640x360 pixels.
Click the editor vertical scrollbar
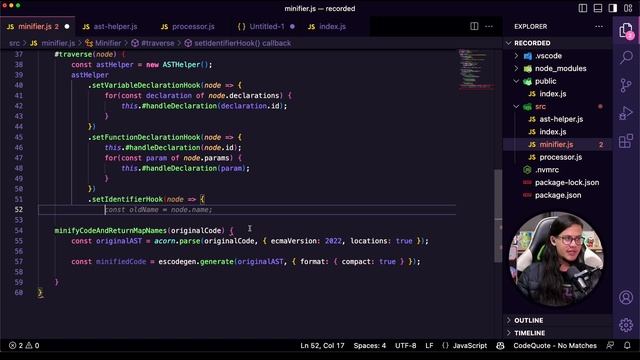[498, 216]
